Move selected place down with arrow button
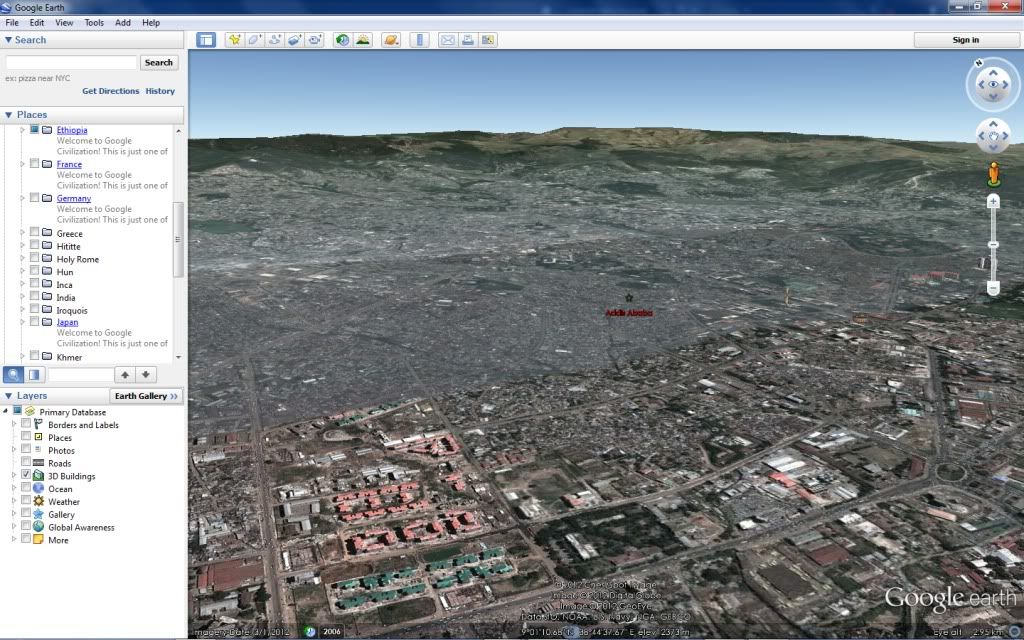1024x640 pixels. point(146,374)
